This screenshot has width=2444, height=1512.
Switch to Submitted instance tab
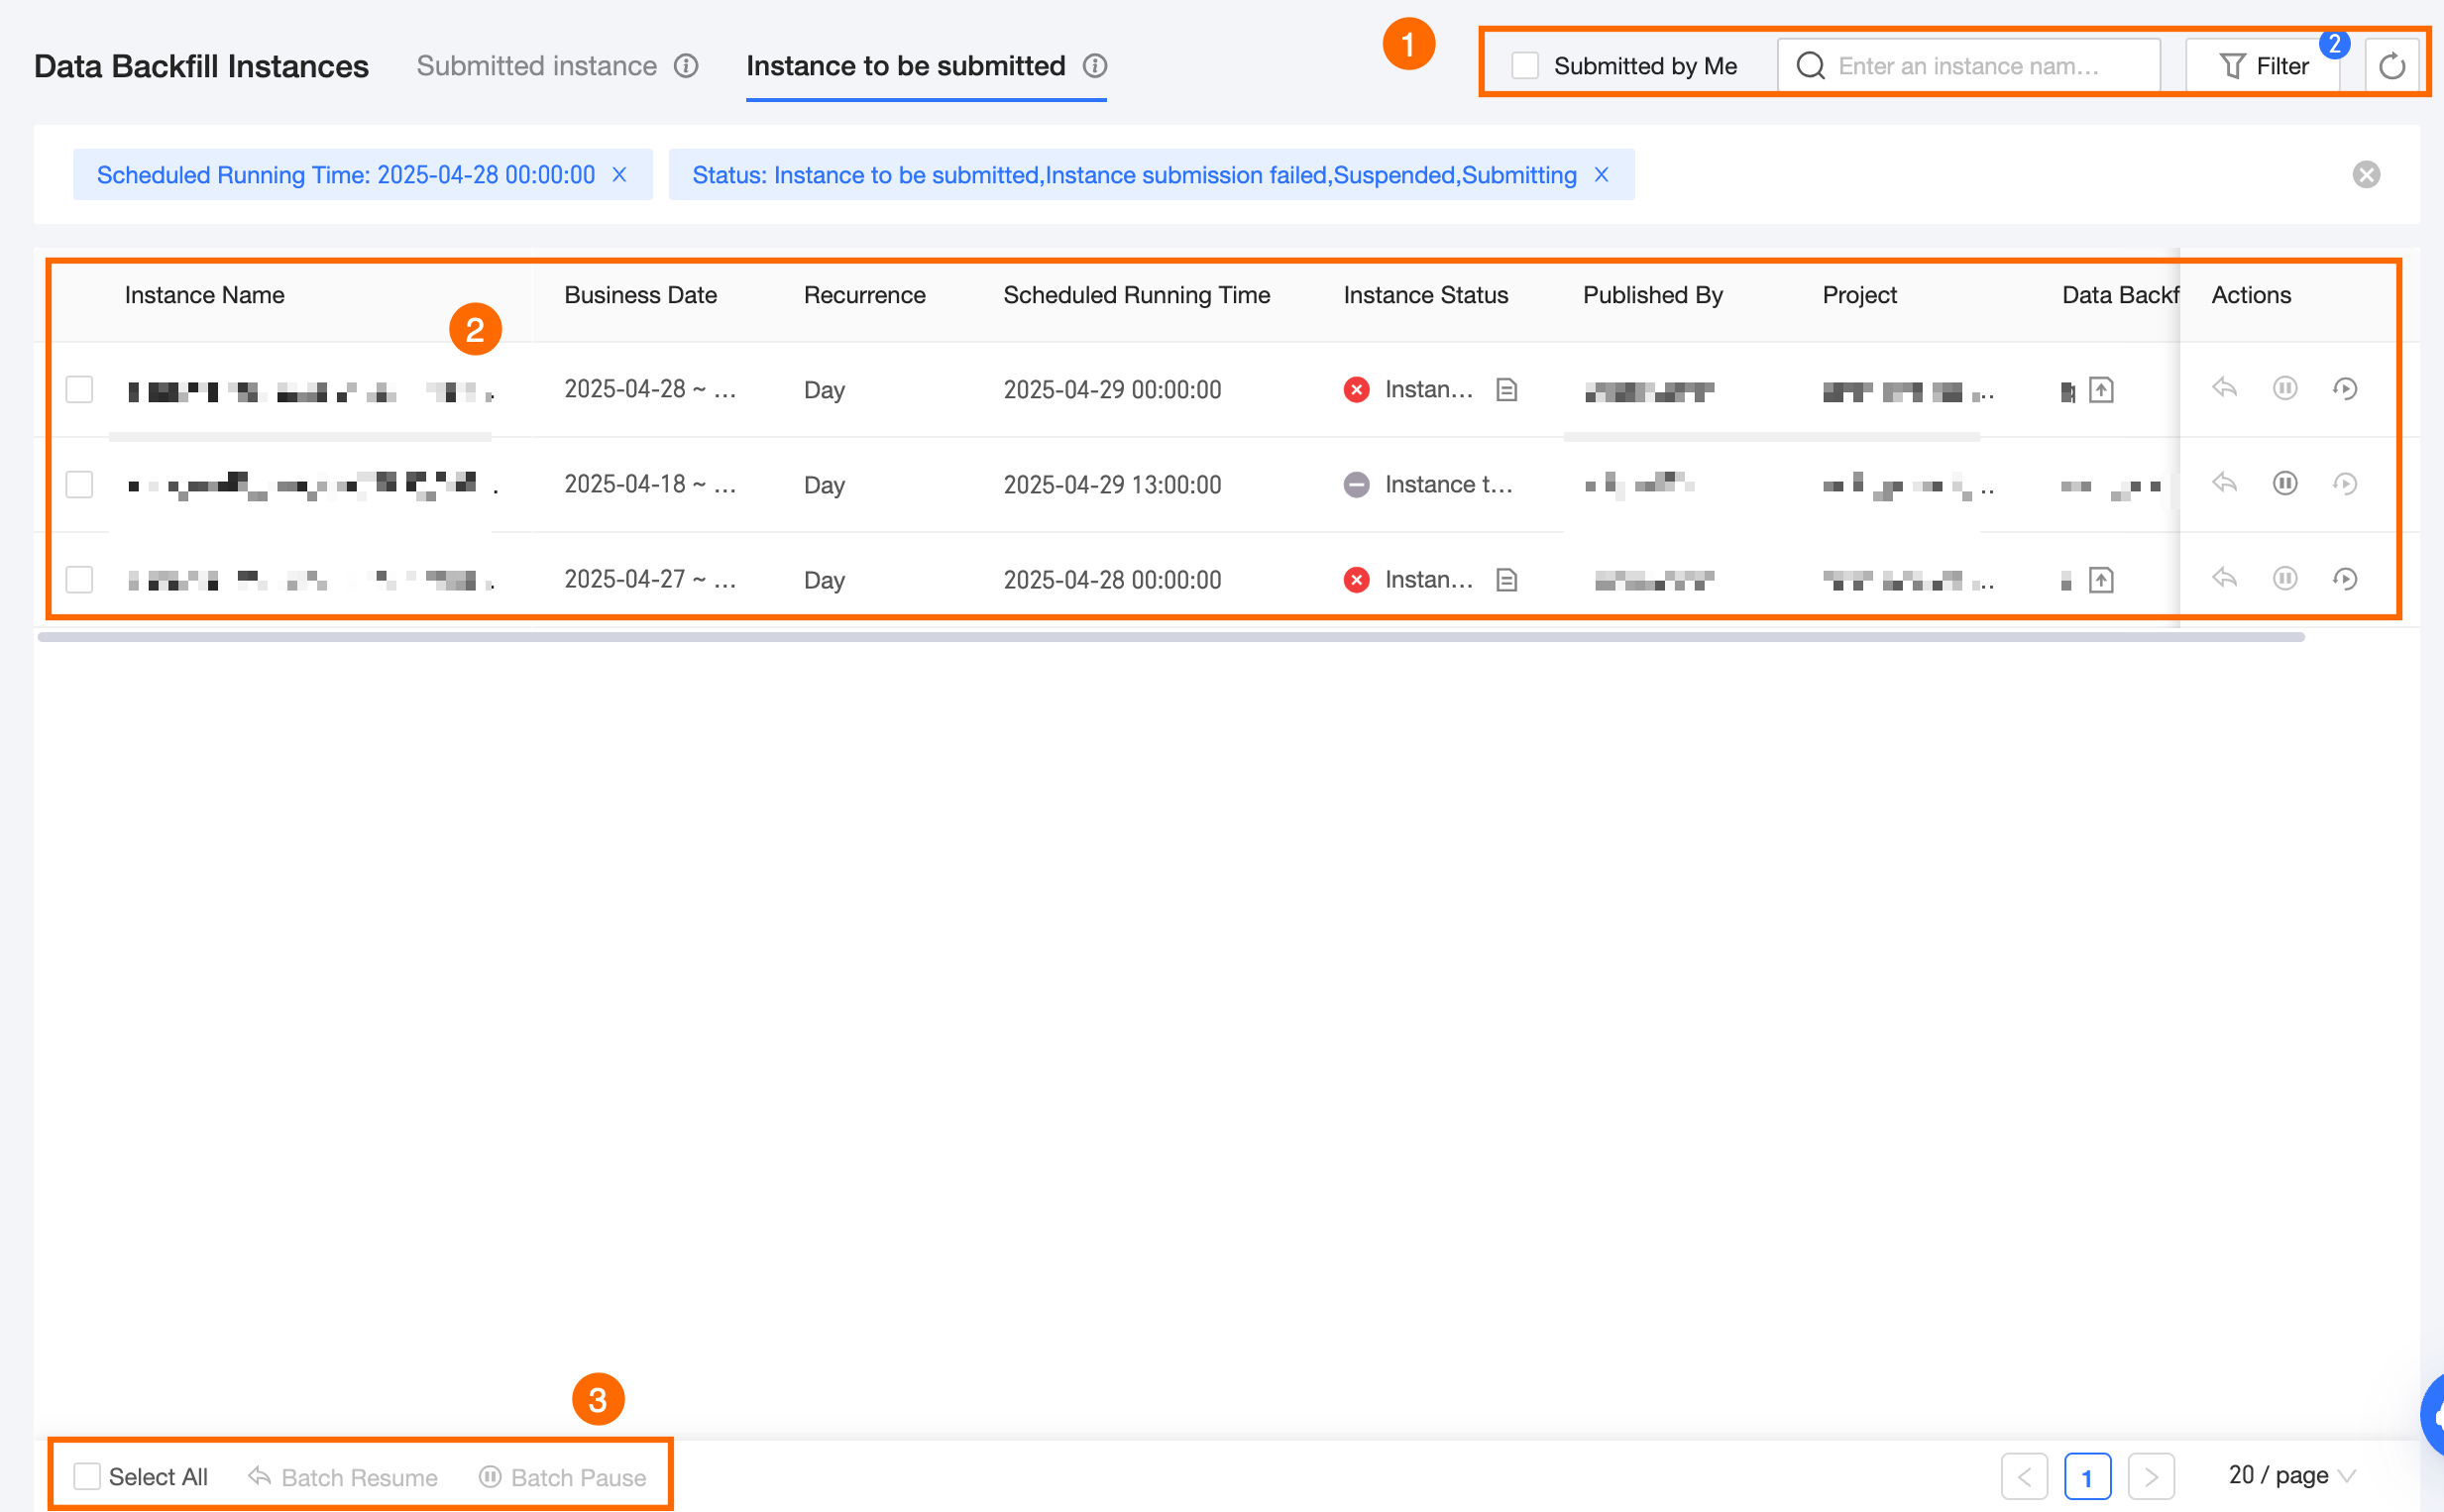[536, 66]
